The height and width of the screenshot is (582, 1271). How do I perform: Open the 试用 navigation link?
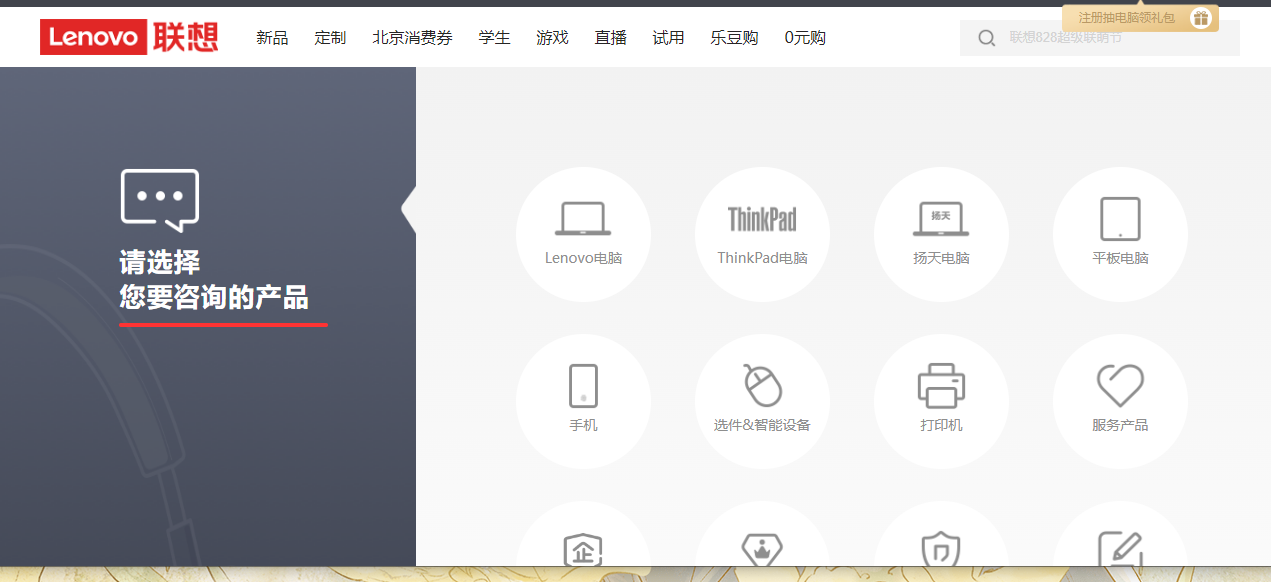pyautogui.click(x=668, y=38)
